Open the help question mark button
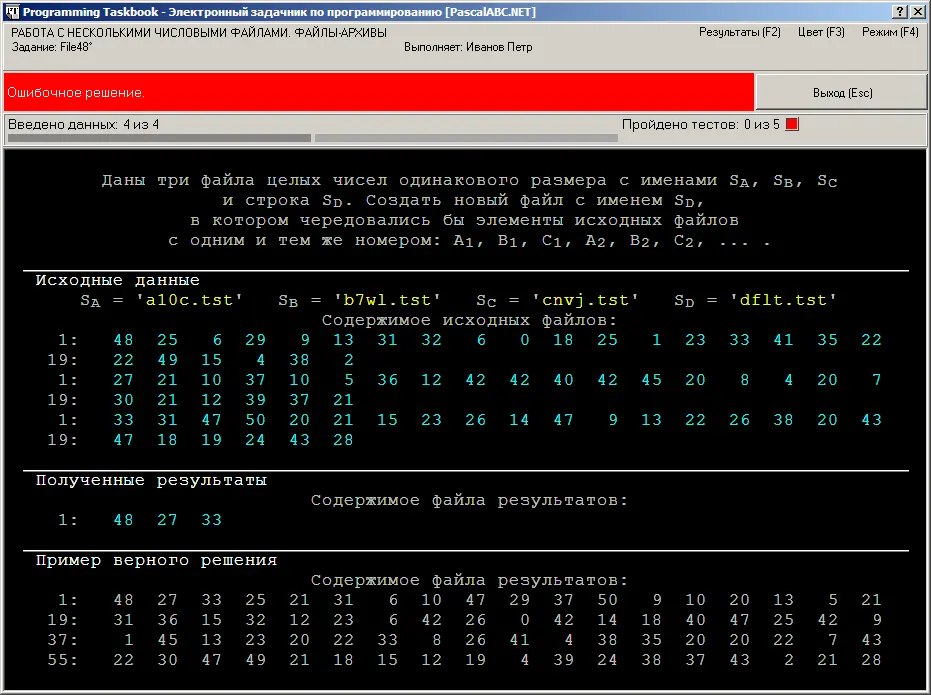 coord(900,11)
